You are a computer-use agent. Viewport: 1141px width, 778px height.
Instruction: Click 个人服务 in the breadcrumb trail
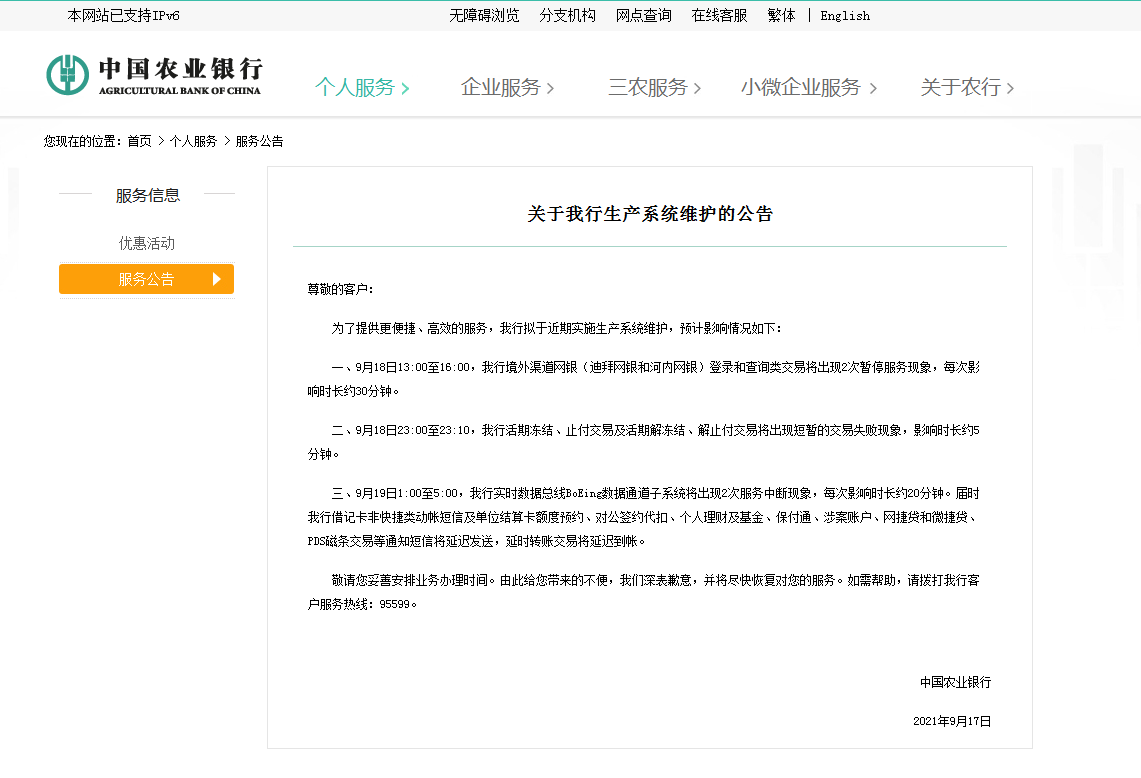coord(192,140)
